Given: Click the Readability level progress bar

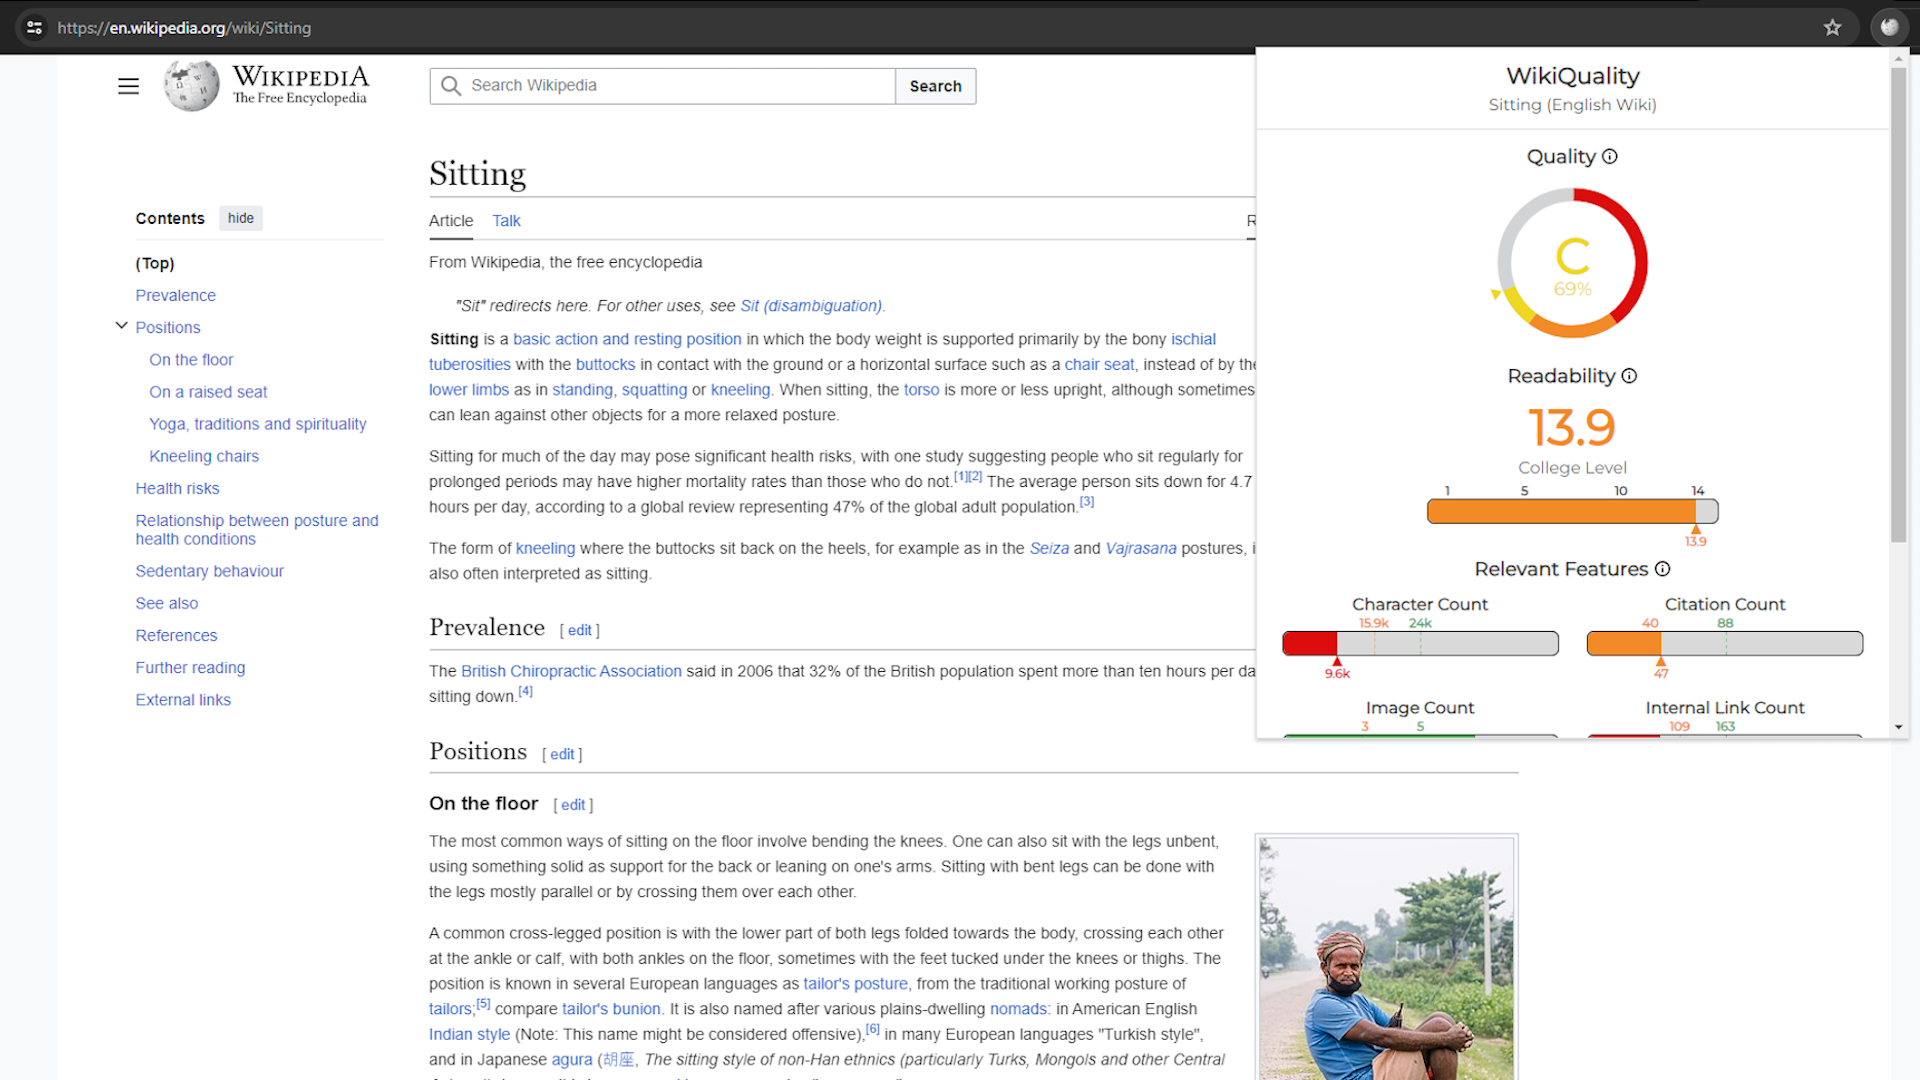Looking at the screenshot, I should point(1572,511).
